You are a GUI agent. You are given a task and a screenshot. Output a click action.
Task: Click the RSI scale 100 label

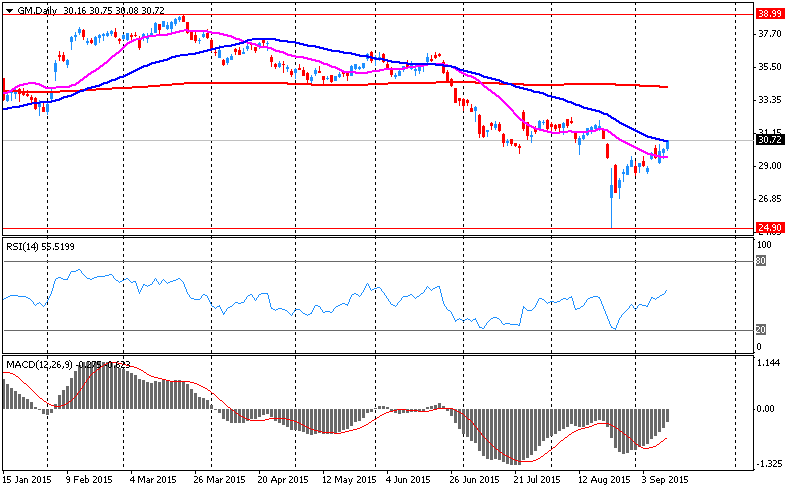tap(764, 245)
